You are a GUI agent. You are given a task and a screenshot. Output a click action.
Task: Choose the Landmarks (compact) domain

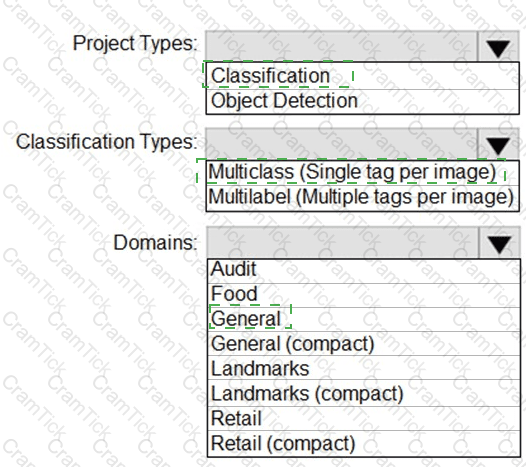point(364,393)
